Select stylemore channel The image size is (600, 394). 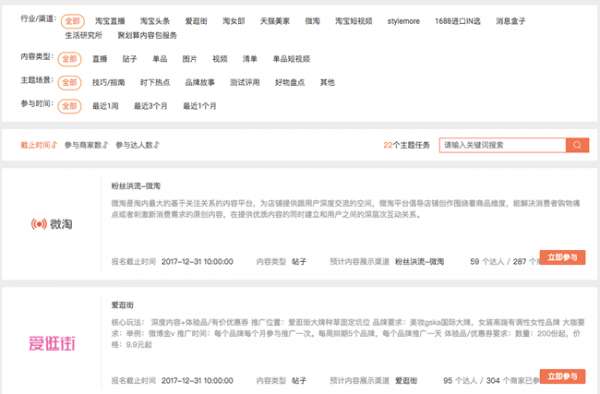point(403,21)
